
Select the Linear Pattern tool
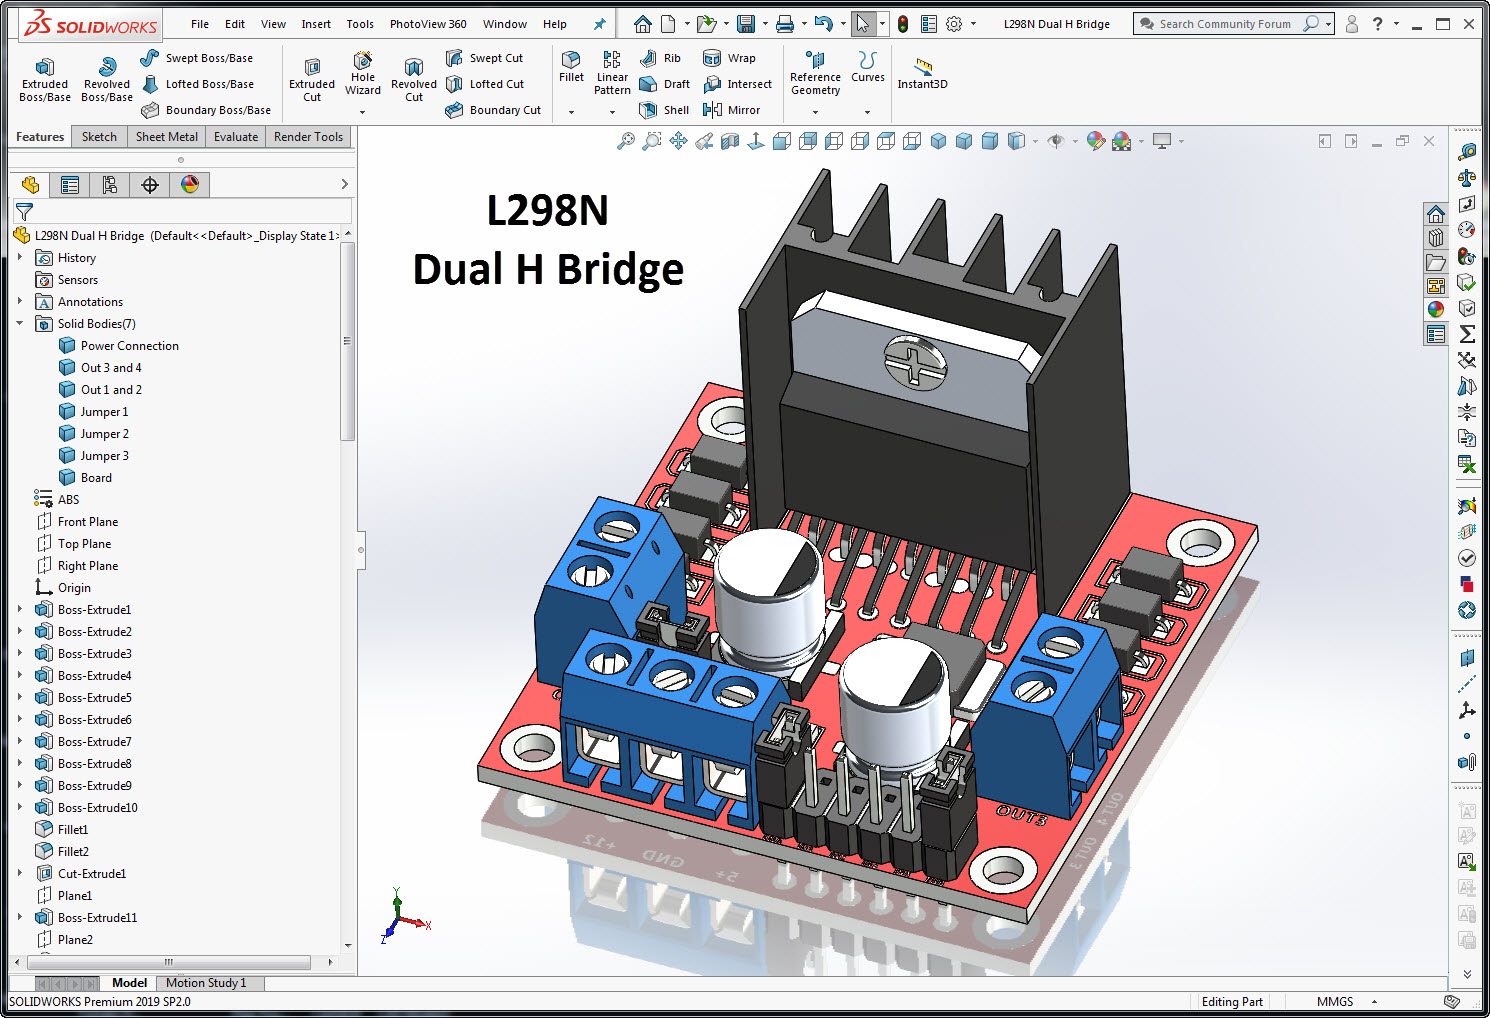[x=612, y=73]
